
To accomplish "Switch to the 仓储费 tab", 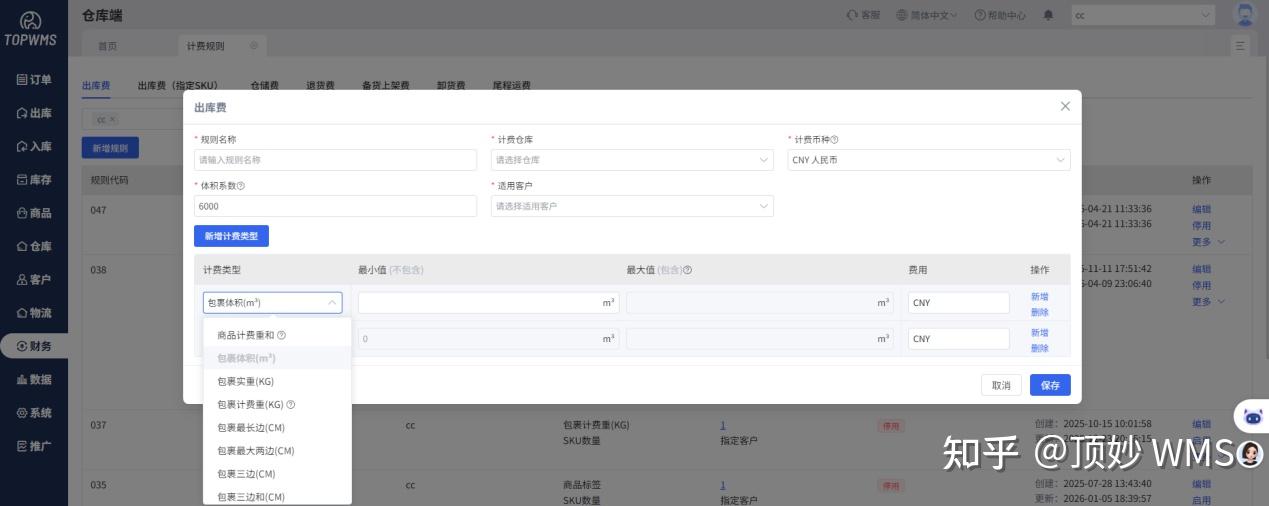I will tap(265, 86).
